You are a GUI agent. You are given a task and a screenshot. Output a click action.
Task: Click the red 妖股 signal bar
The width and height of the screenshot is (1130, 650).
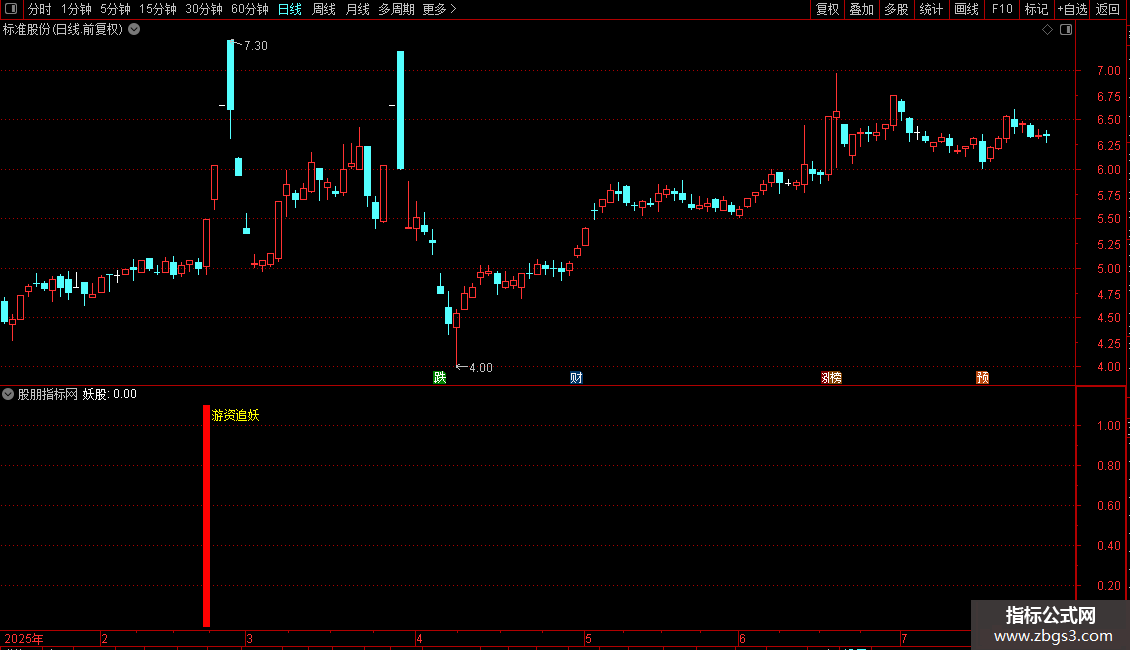206,516
